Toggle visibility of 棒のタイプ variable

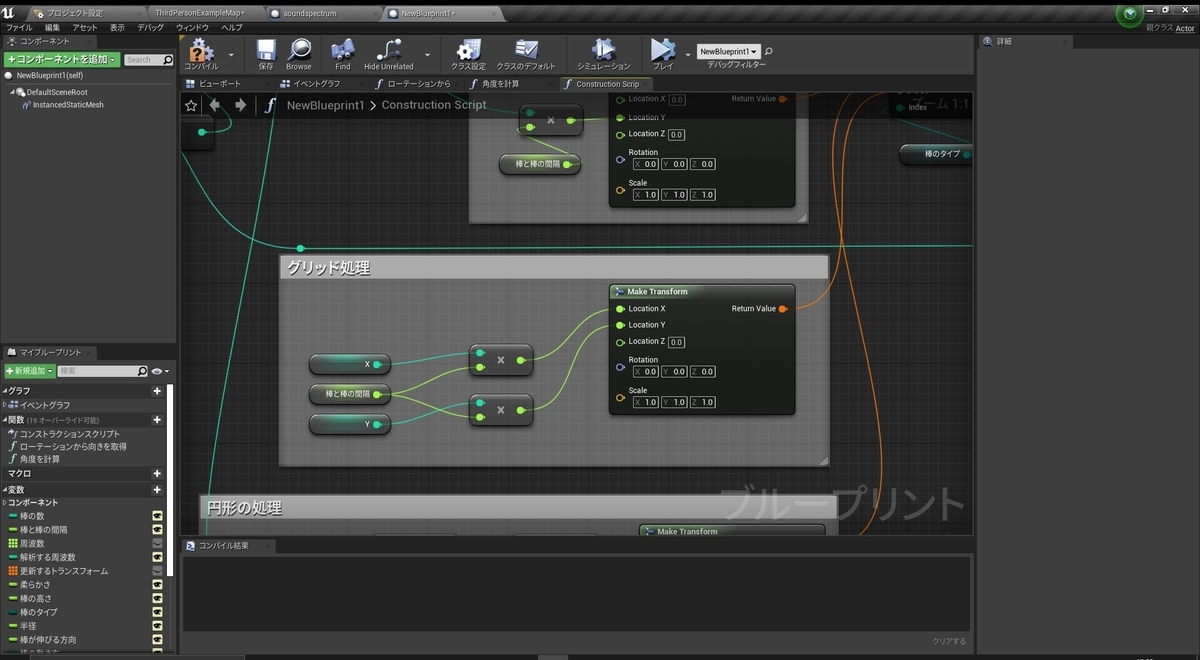tap(157, 612)
